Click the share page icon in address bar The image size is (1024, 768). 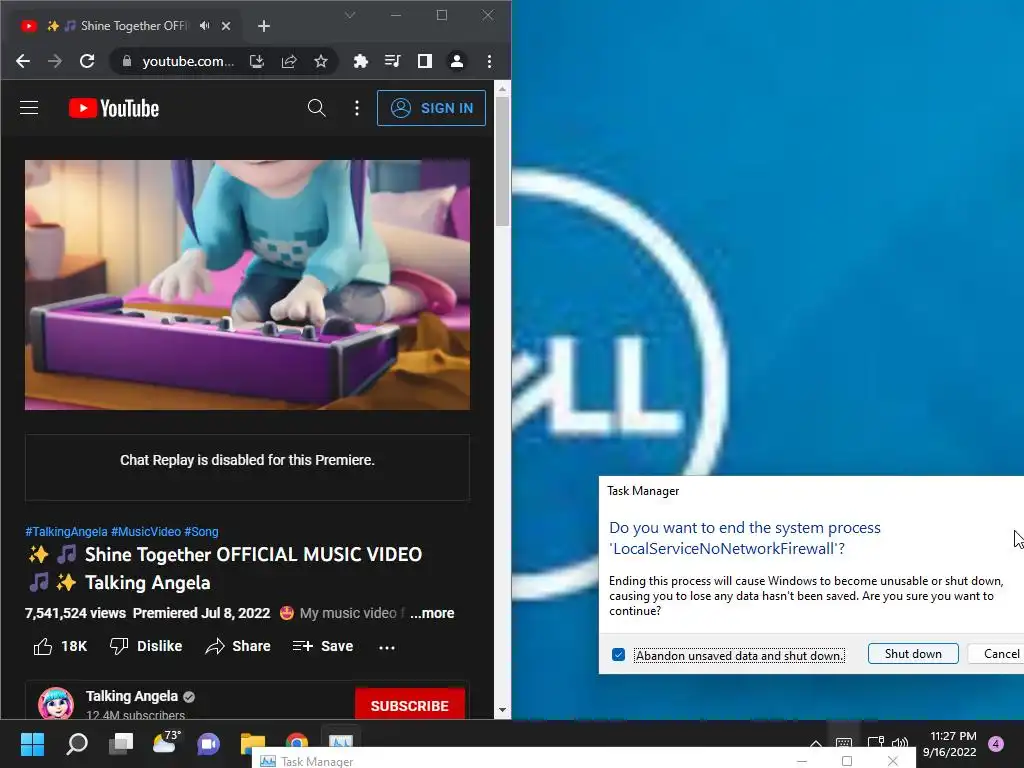(x=289, y=61)
